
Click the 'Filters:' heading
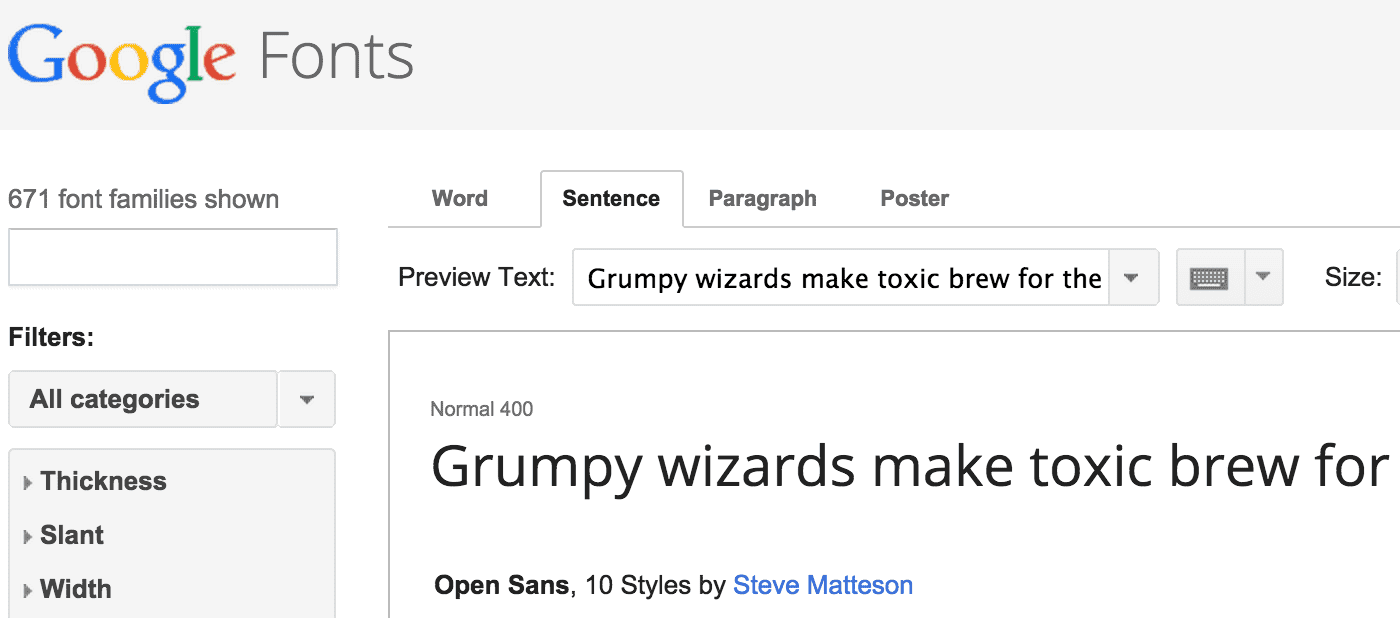click(x=51, y=337)
